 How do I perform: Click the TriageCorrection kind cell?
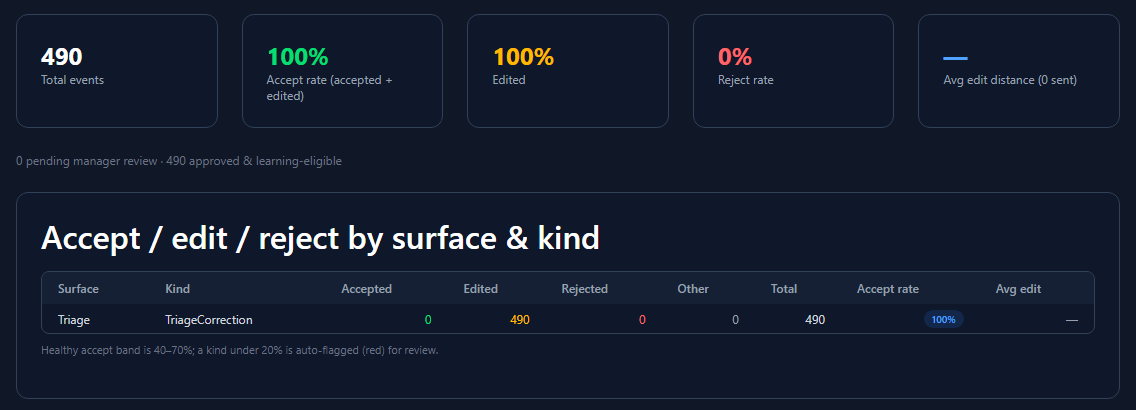(209, 319)
